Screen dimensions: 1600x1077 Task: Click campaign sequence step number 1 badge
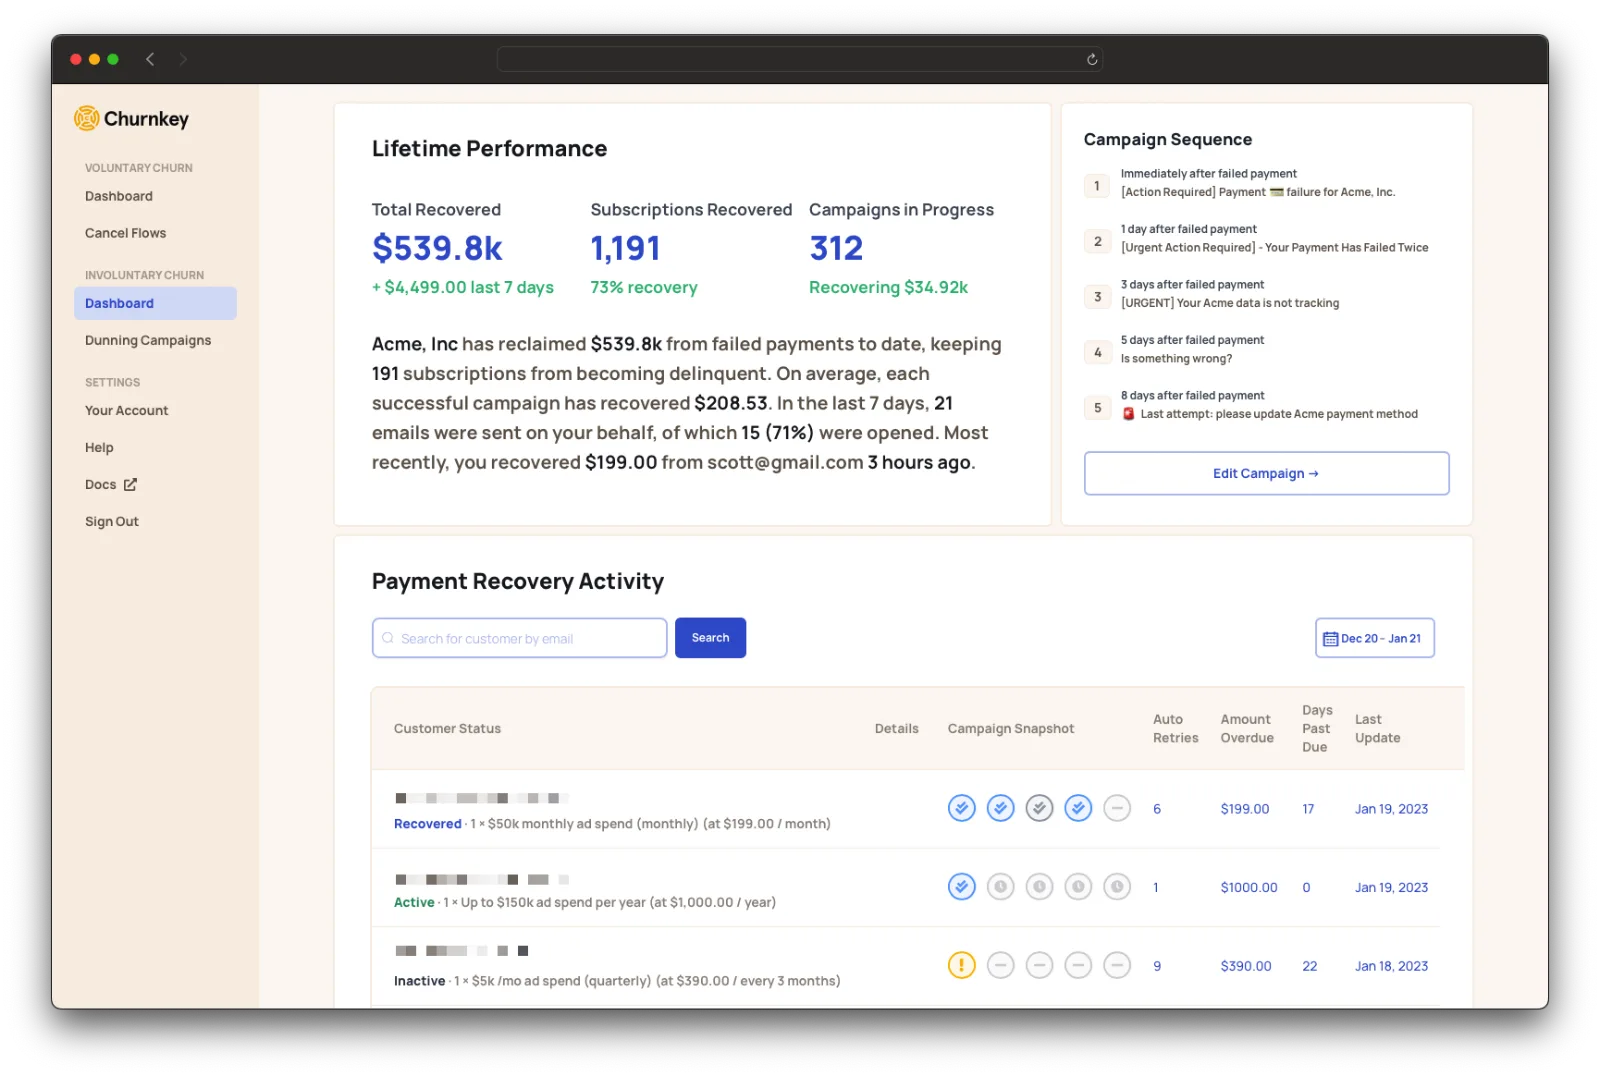(1097, 186)
